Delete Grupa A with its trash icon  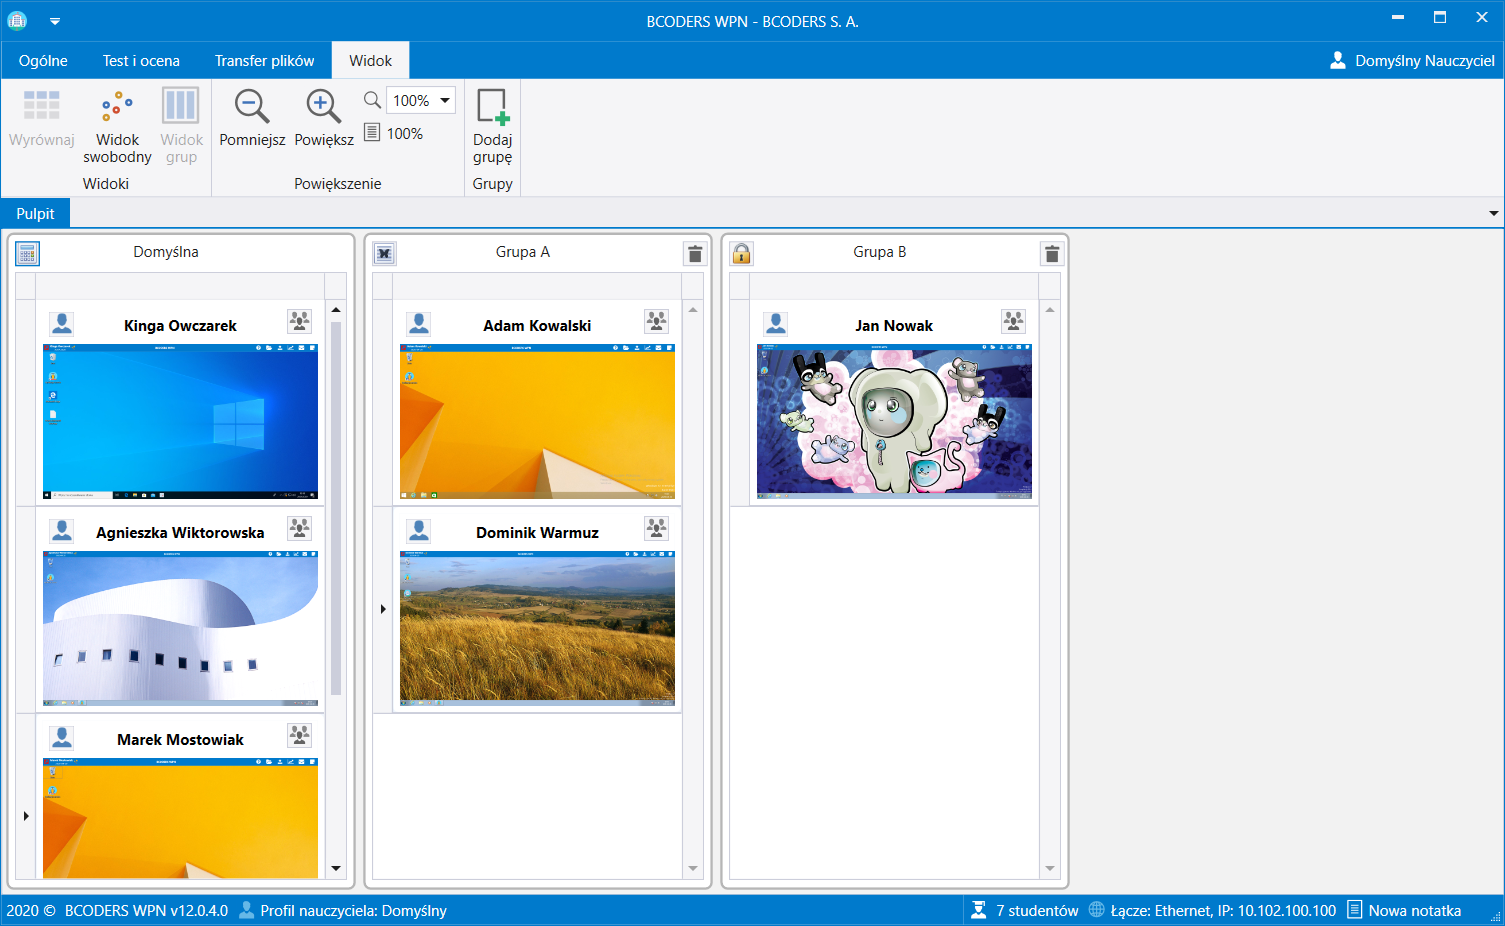(695, 254)
